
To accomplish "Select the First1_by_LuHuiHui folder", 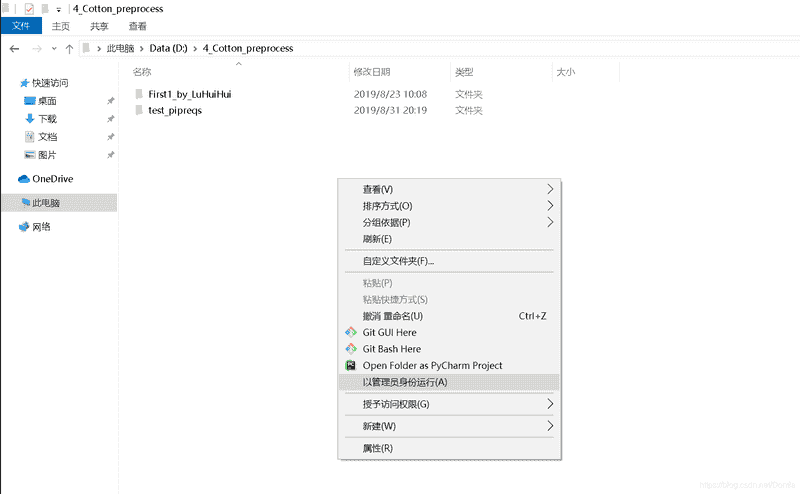I will click(189, 94).
